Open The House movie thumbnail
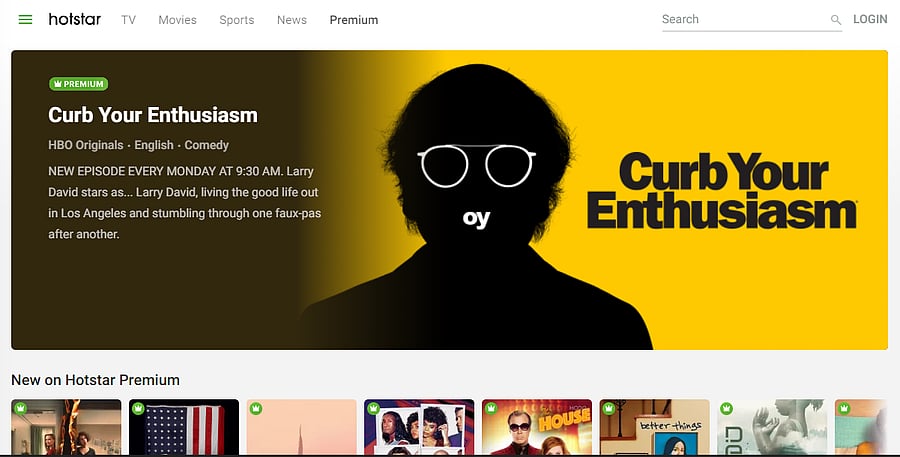Image resolution: width=900 pixels, height=457 pixels. tap(537, 427)
